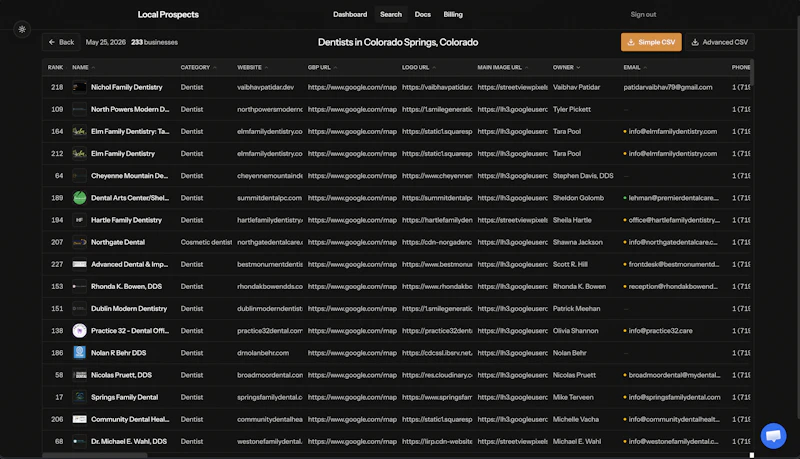The image size is (800, 459).
Task: Click Nolan R Behr DDS blue logo
Action: pyautogui.click(x=80, y=353)
